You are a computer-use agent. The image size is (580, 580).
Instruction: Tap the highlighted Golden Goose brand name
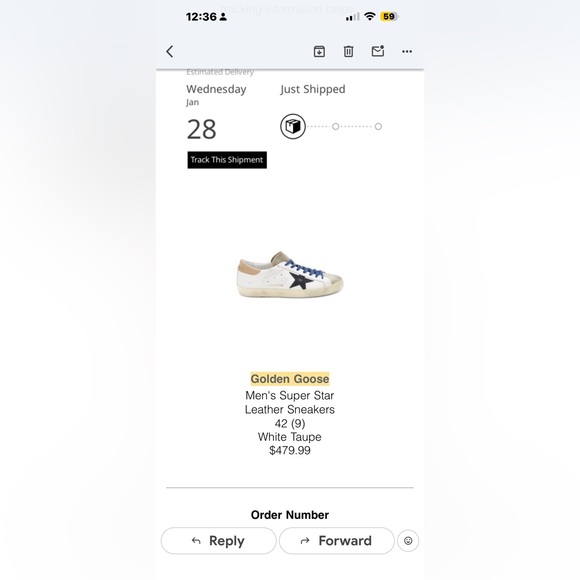[x=290, y=379]
